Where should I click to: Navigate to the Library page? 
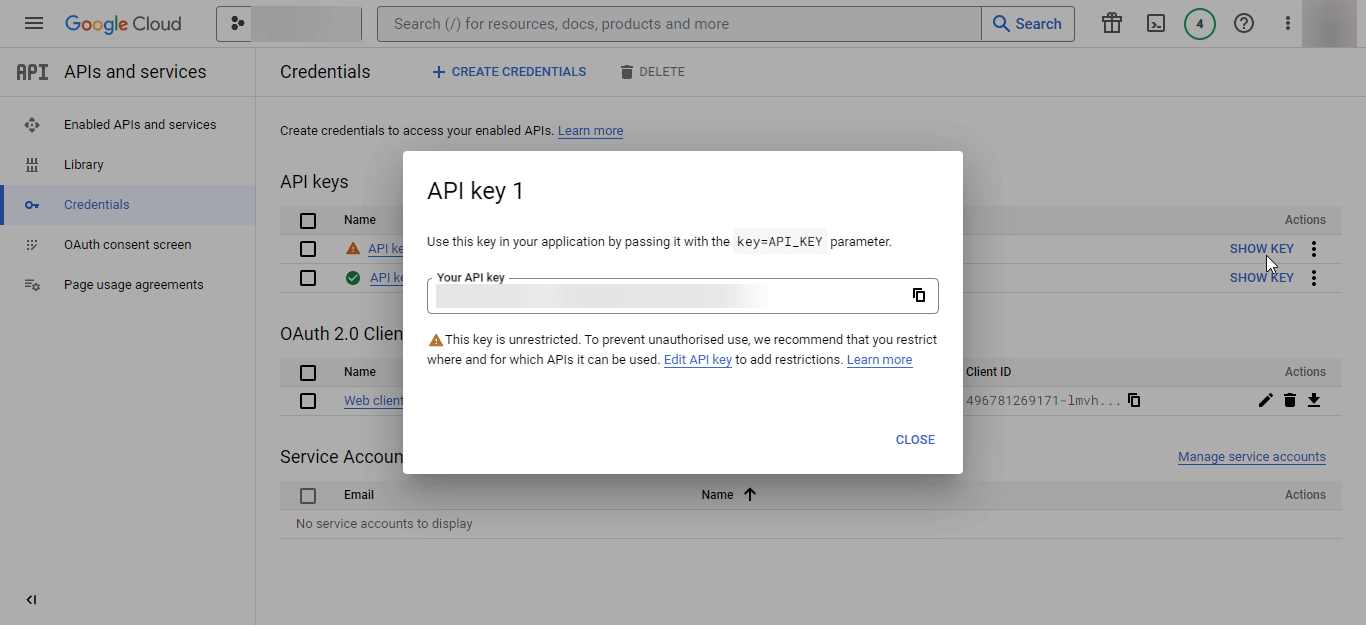[x=83, y=164]
